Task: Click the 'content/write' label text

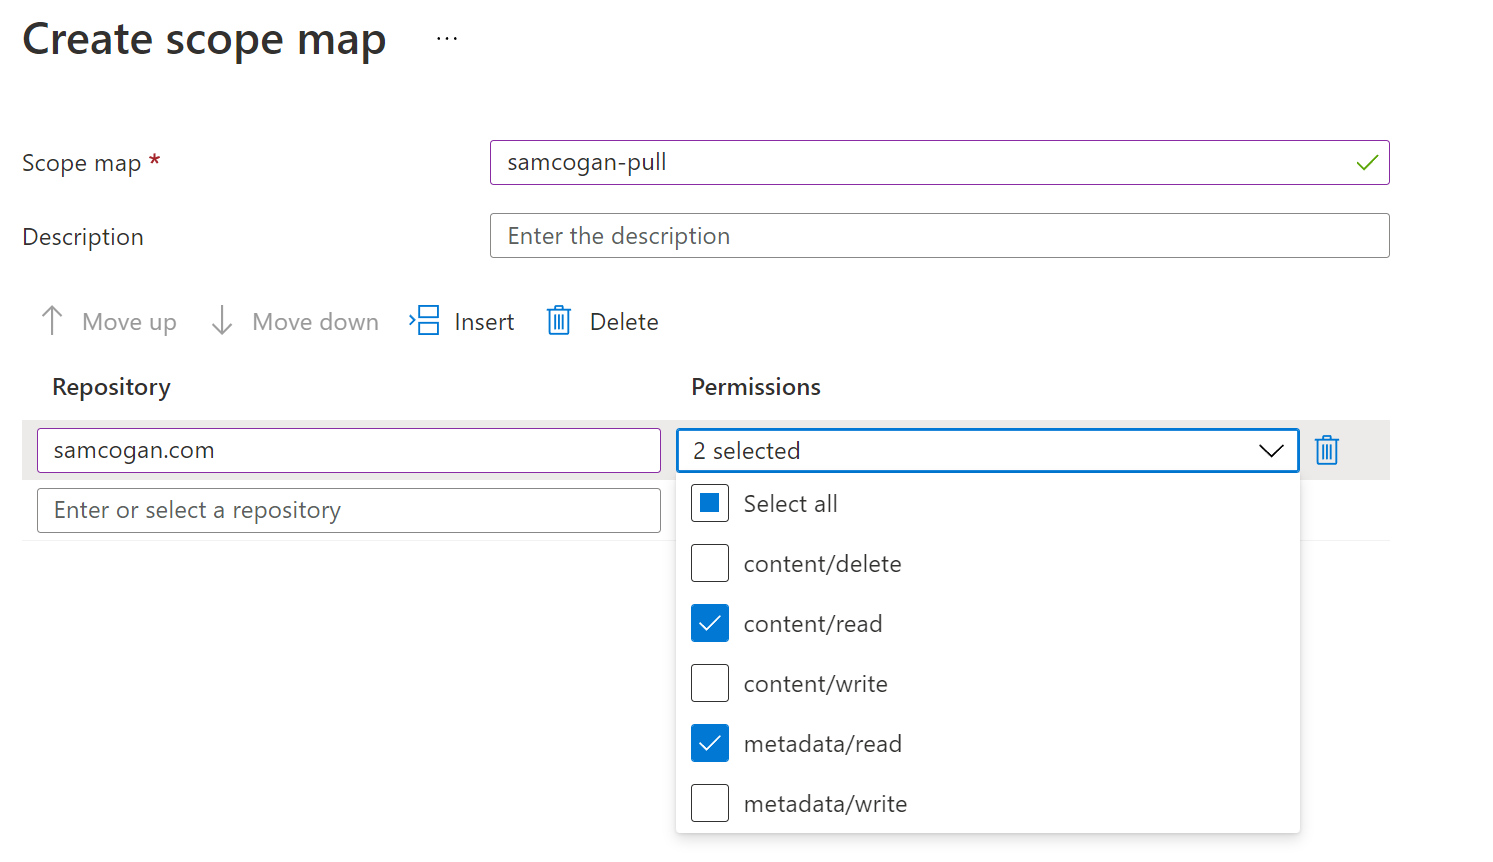Action: point(815,684)
